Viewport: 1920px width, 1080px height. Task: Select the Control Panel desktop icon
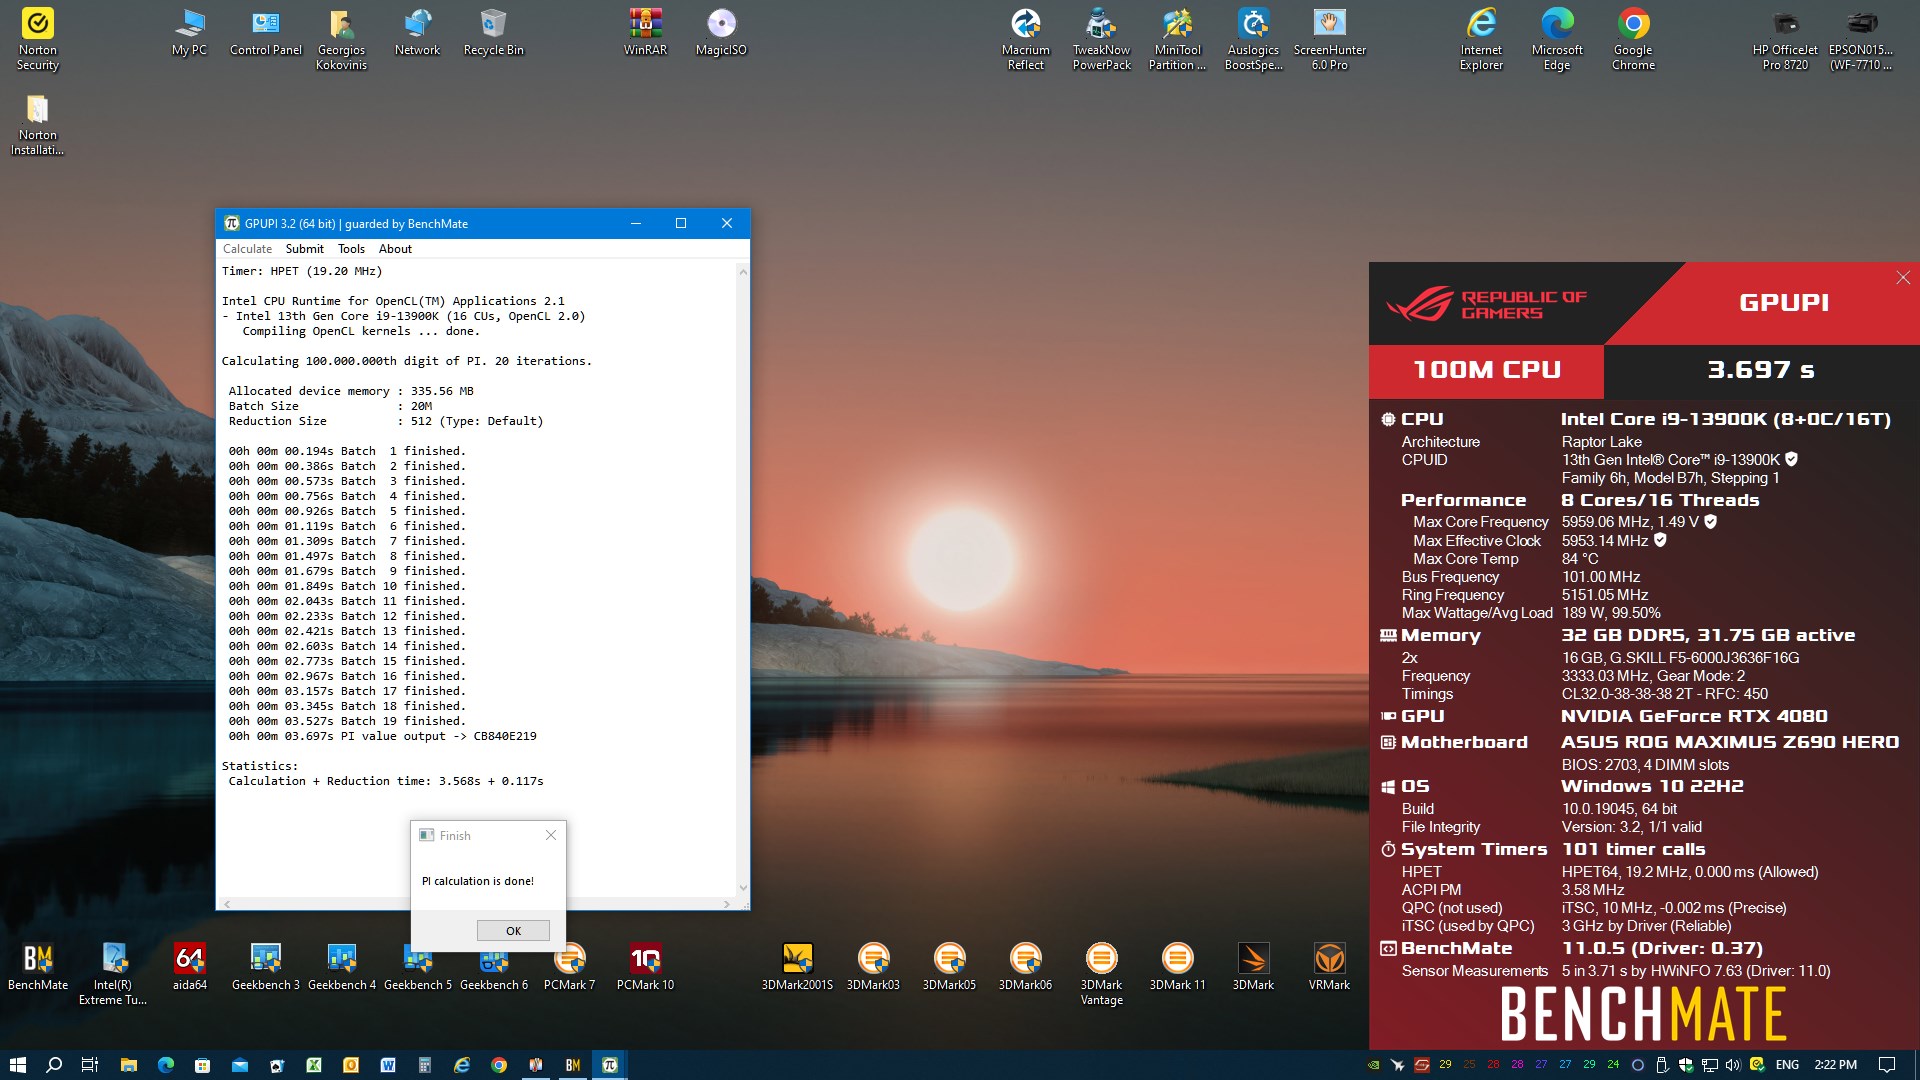click(x=265, y=32)
